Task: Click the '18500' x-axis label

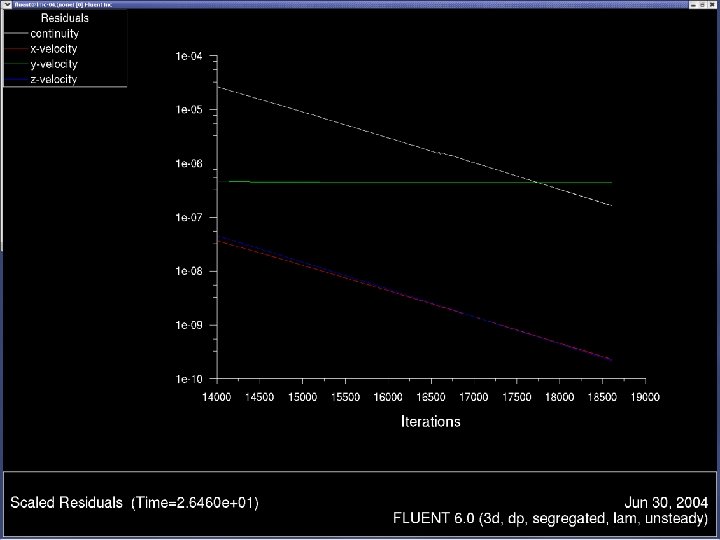Action: click(x=602, y=397)
